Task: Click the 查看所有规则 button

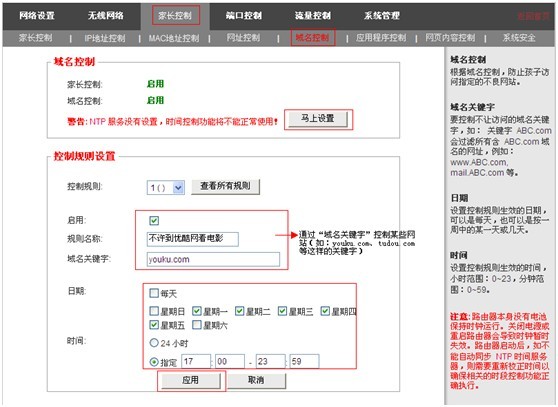Action: 225,186
